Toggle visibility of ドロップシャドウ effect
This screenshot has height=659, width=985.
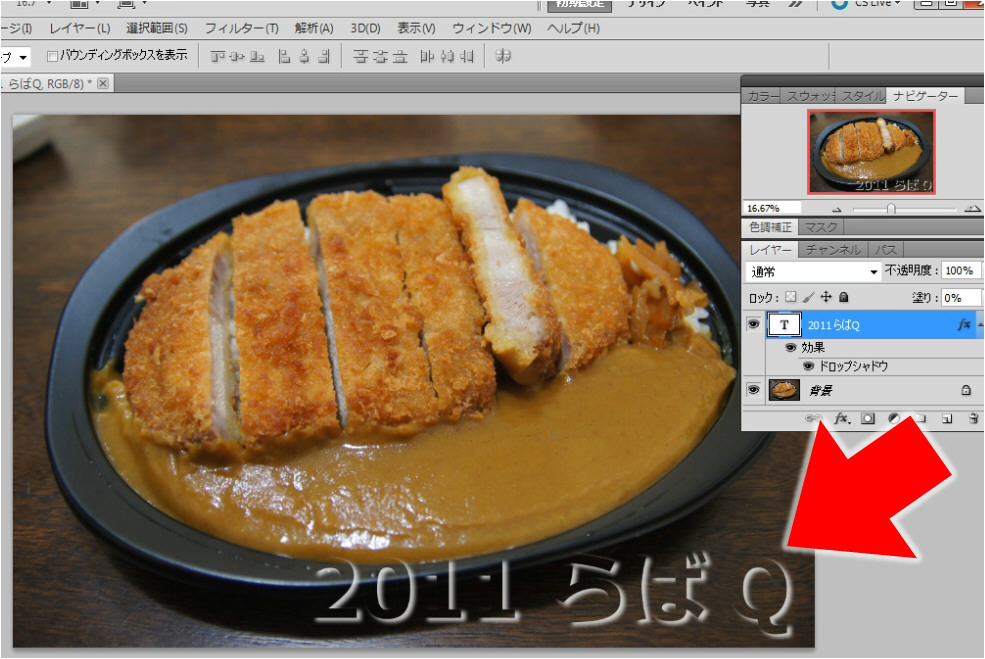[x=808, y=366]
